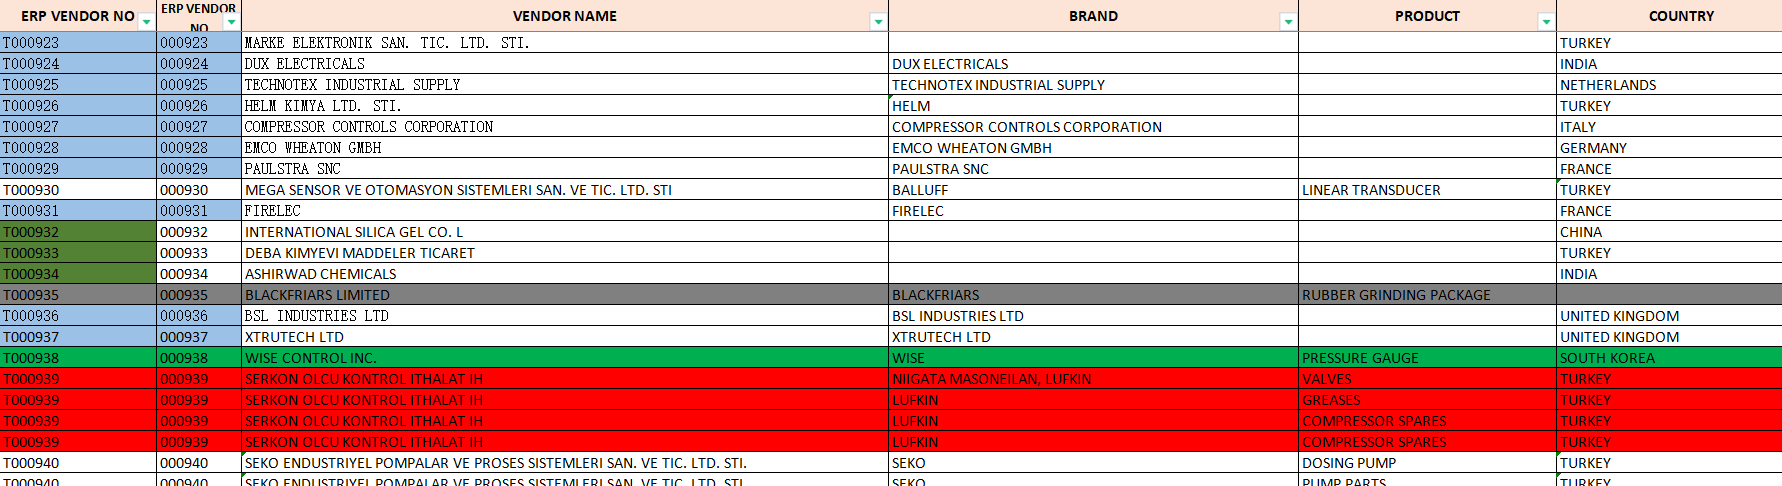Open the second ERP VENDOR NO column filter

[232, 22]
